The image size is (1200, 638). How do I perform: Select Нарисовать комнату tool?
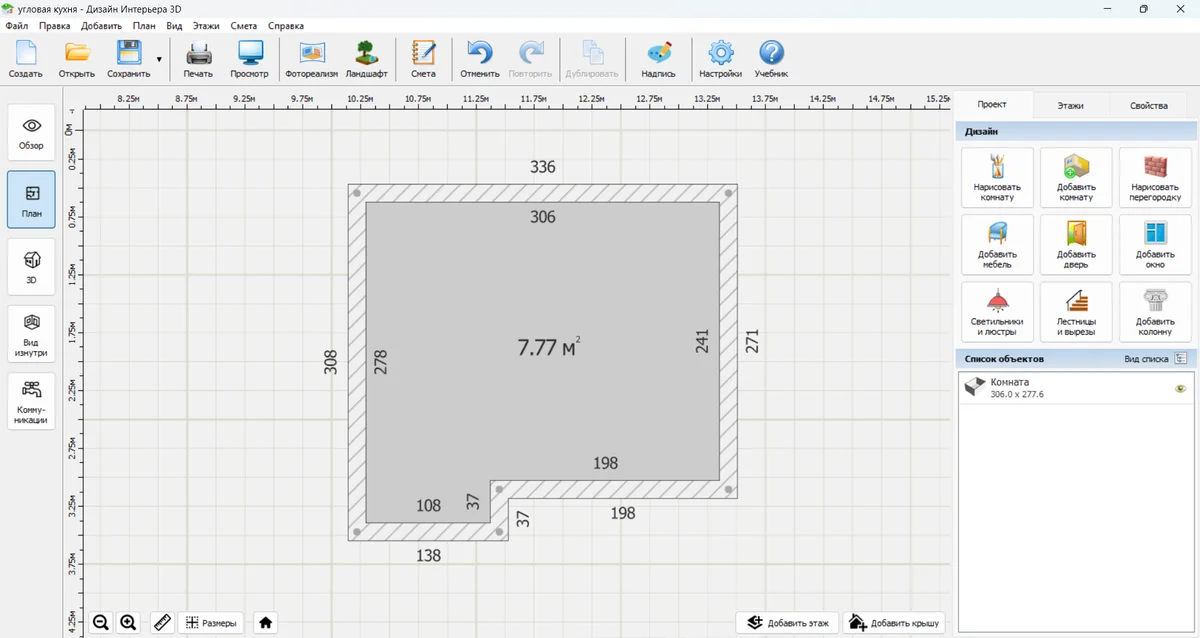click(997, 177)
